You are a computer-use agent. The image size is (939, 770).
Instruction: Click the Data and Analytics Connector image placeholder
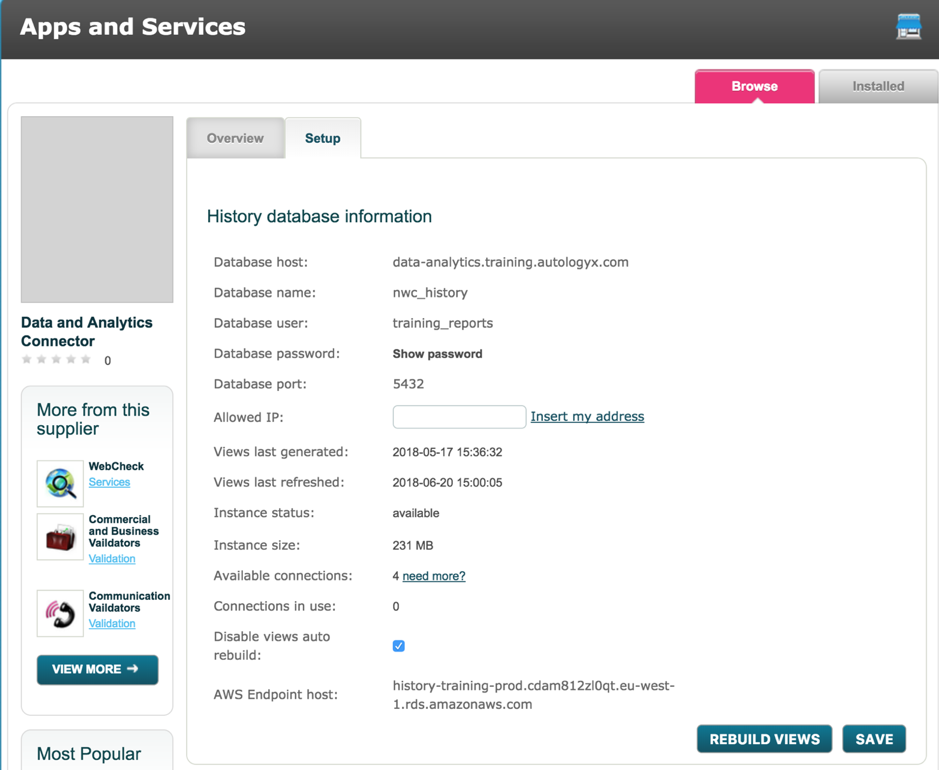pyautogui.click(x=97, y=210)
